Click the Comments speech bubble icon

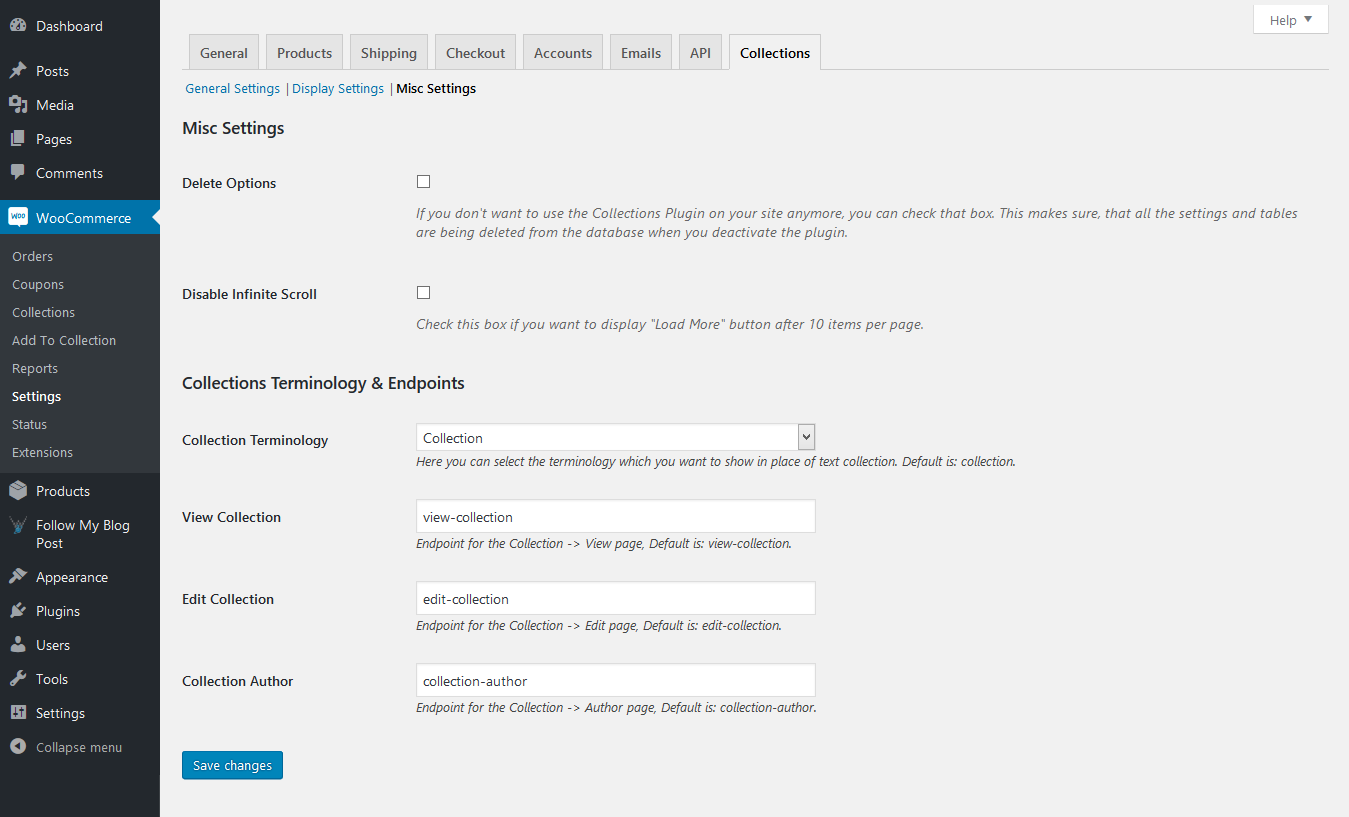click(x=18, y=173)
